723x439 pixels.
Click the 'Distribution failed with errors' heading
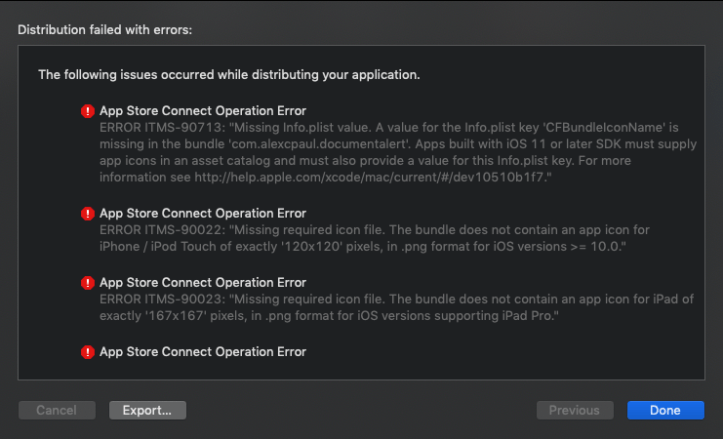pos(105,30)
